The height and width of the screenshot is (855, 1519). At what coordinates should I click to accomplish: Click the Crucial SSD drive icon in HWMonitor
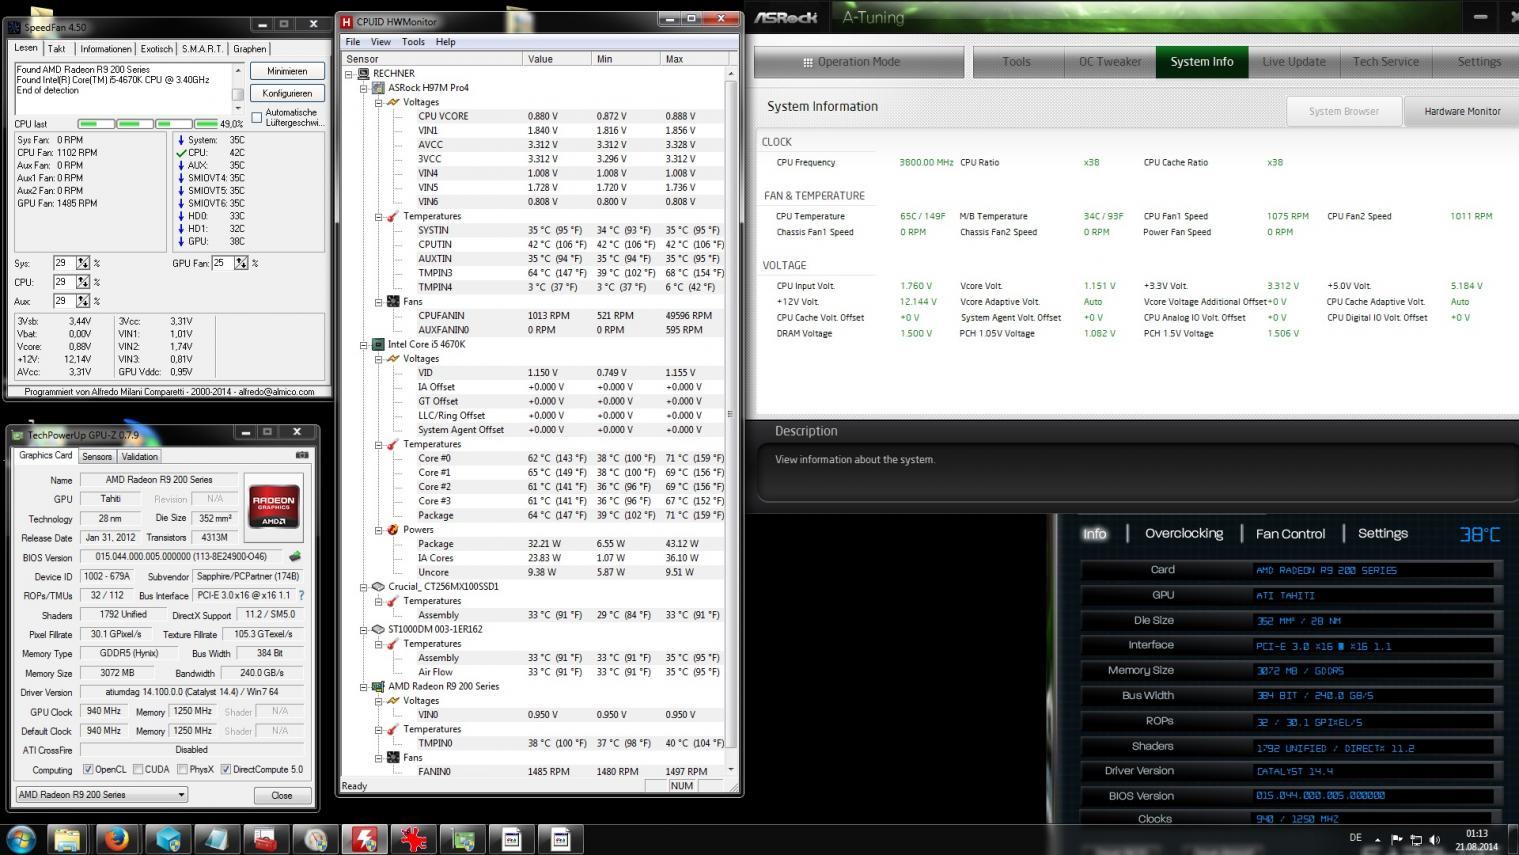[378, 586]
